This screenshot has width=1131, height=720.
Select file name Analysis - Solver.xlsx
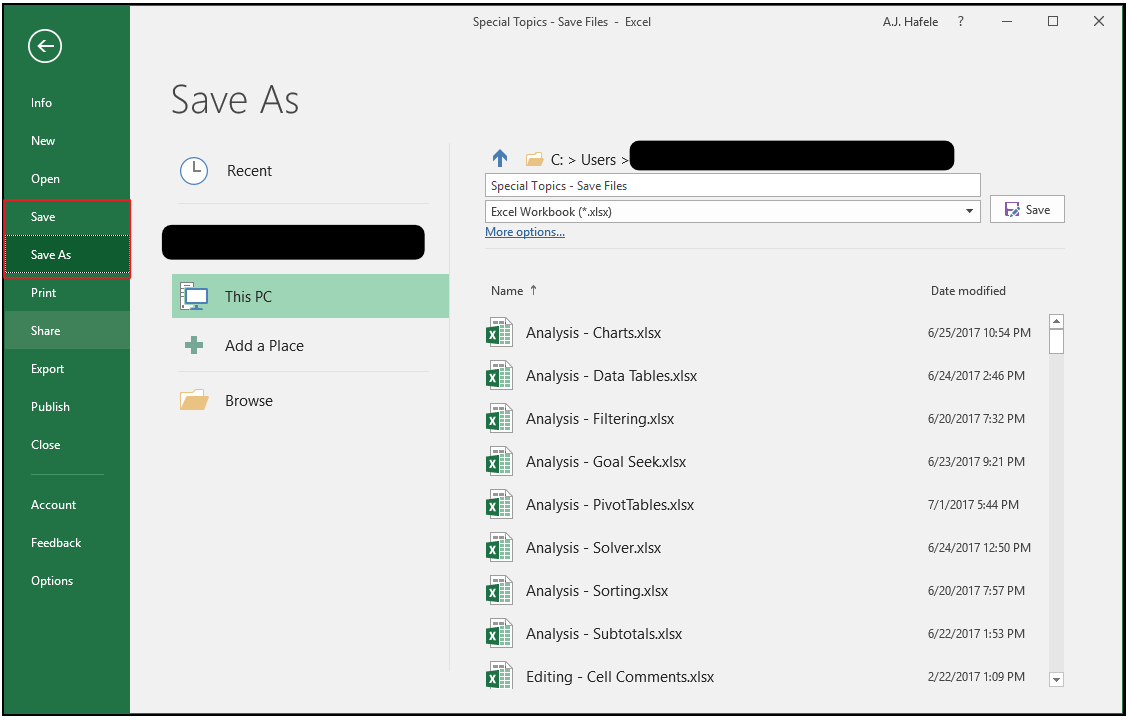[594, 548]
